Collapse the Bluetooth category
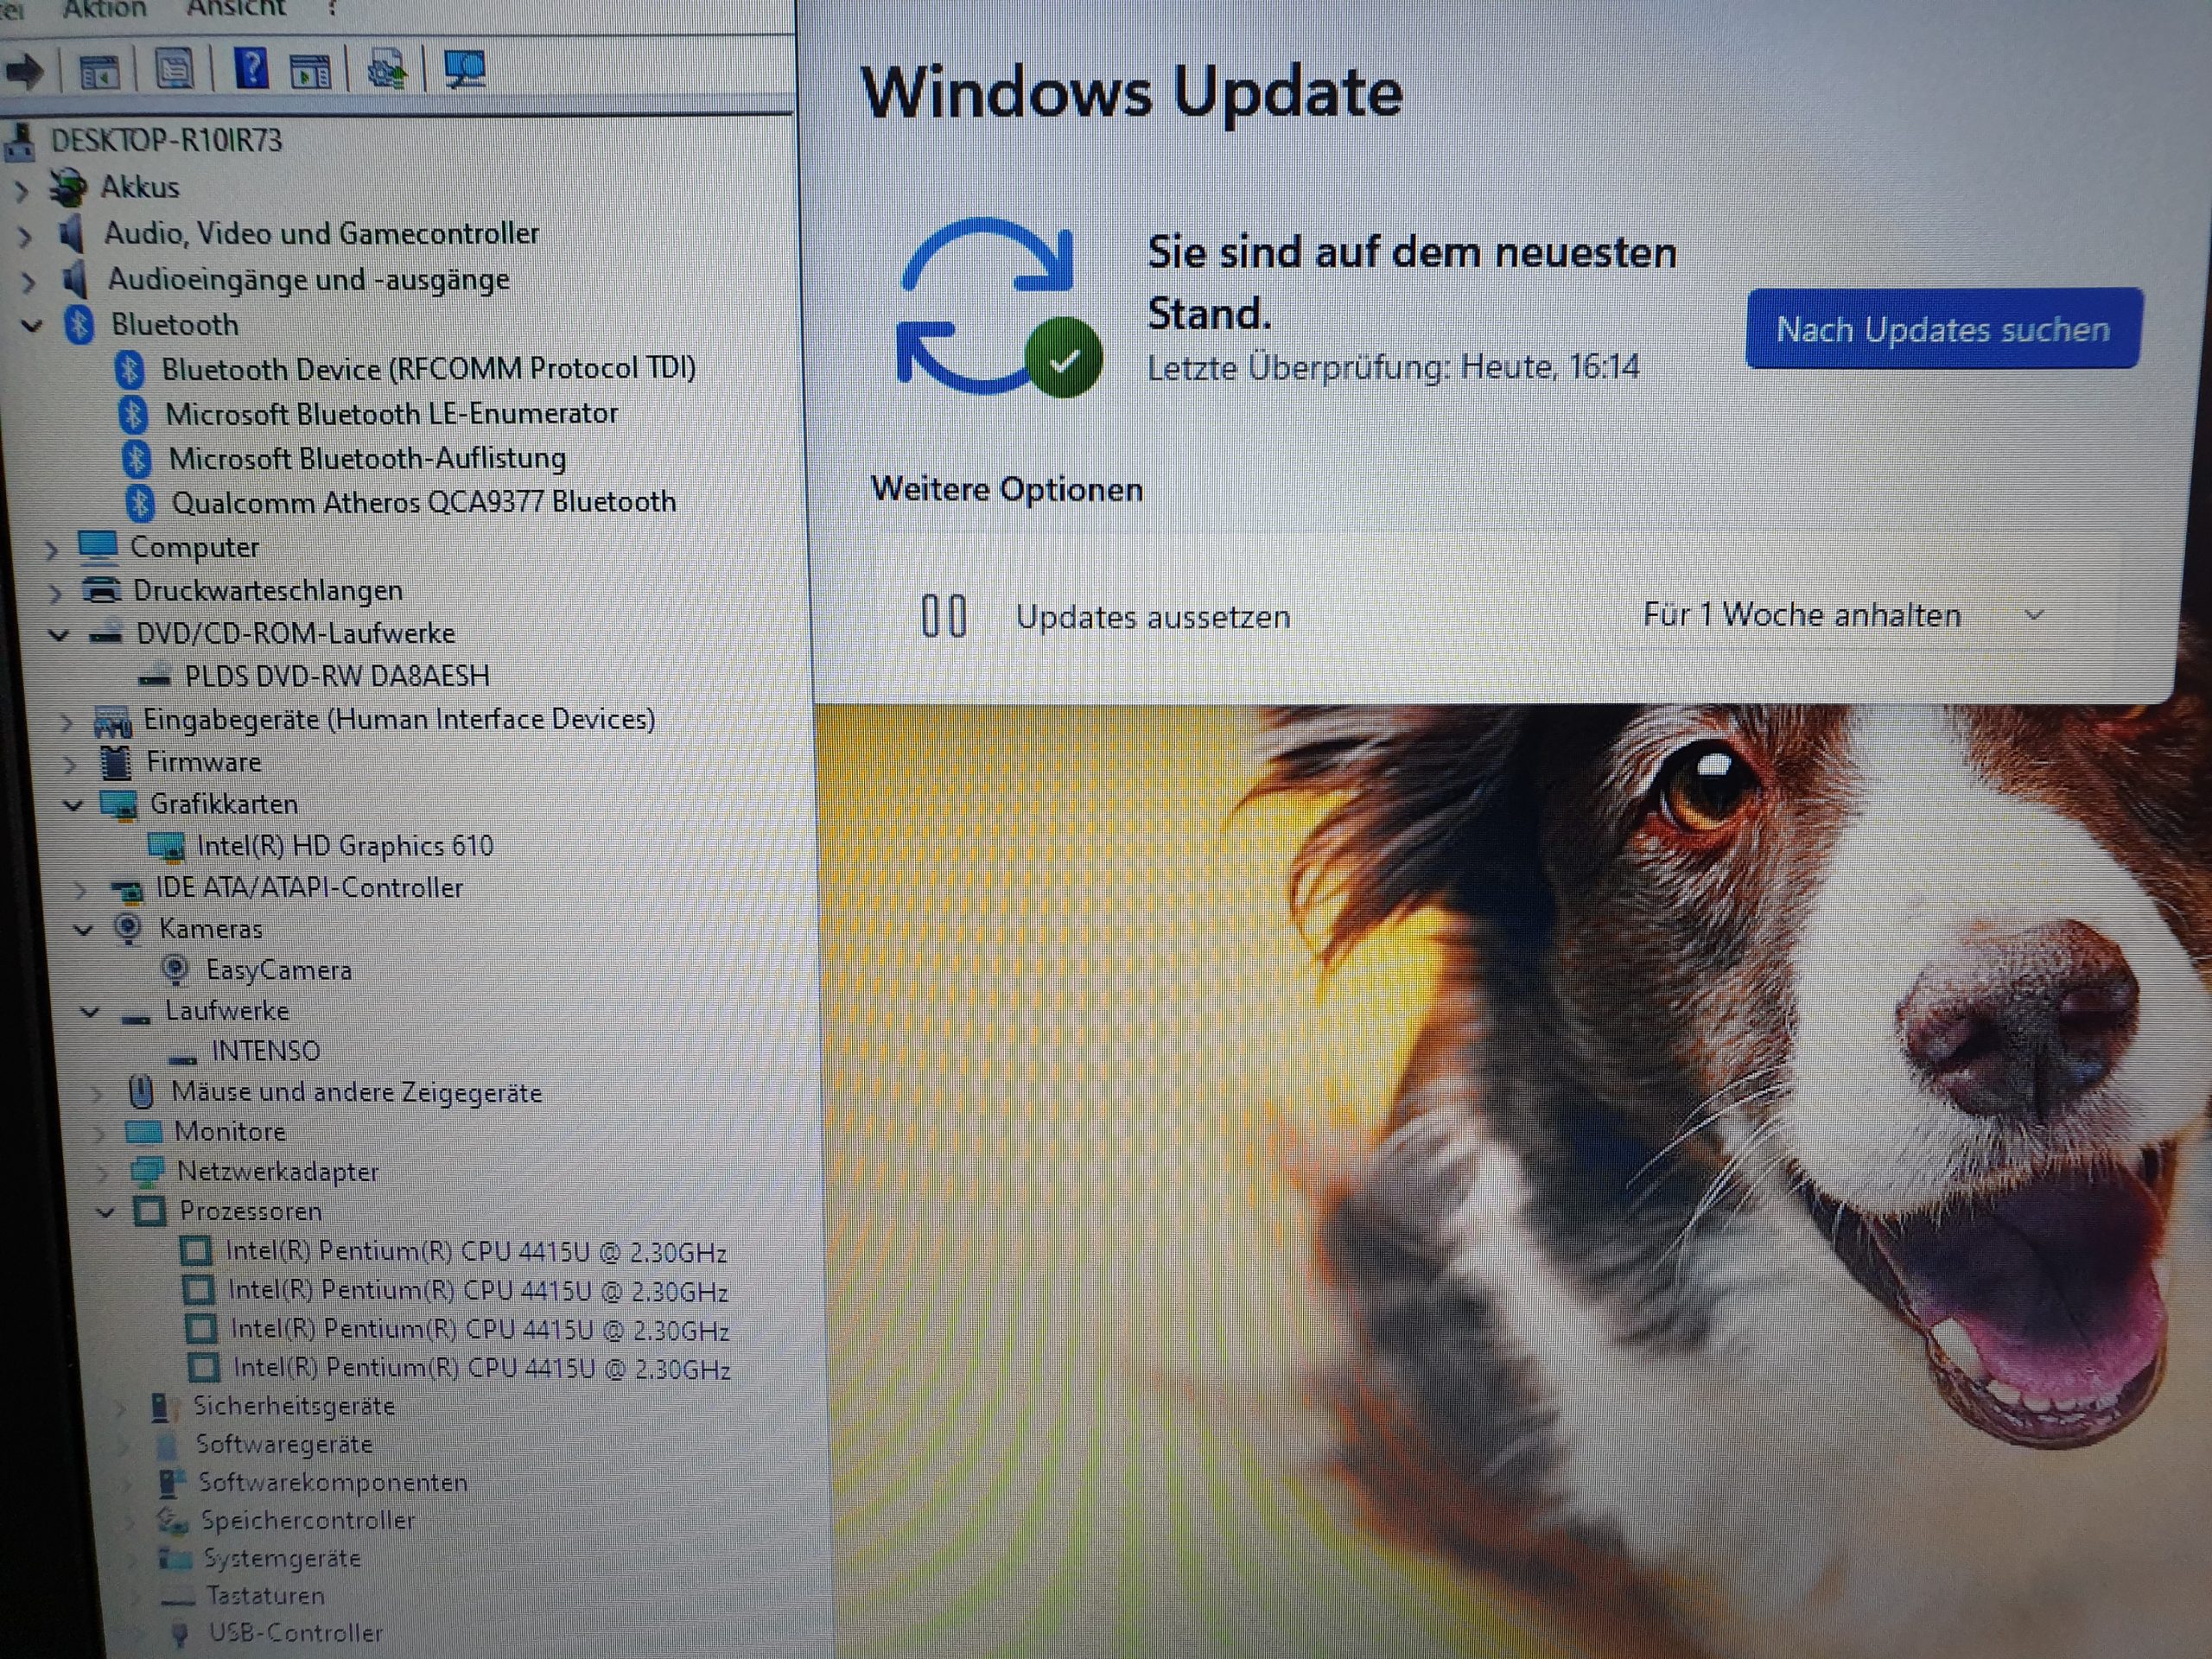Viewport: 2212px width, 1659px height. coord(32,326)
